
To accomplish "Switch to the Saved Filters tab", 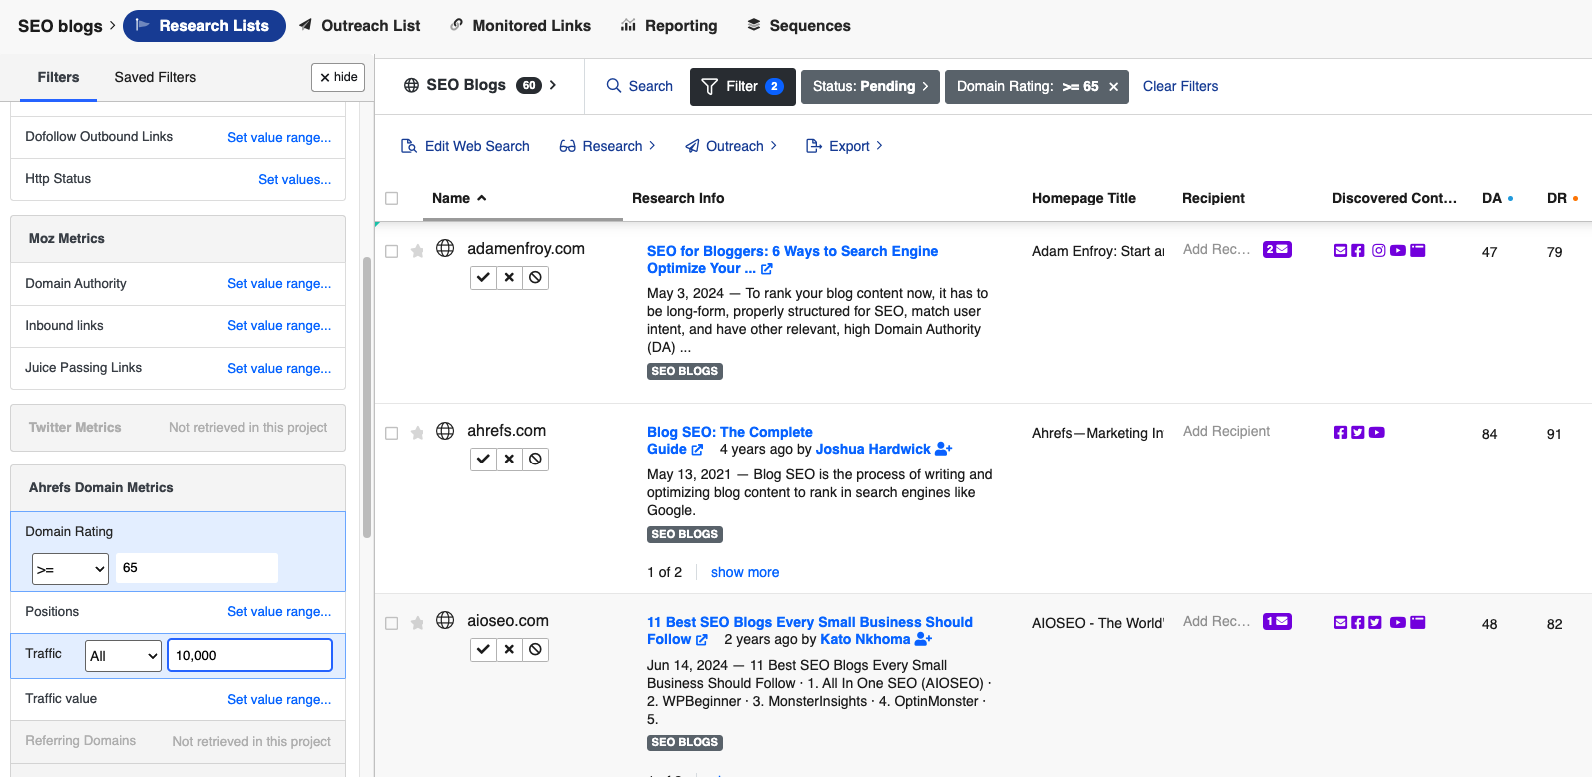I will (x=155, y=77).
